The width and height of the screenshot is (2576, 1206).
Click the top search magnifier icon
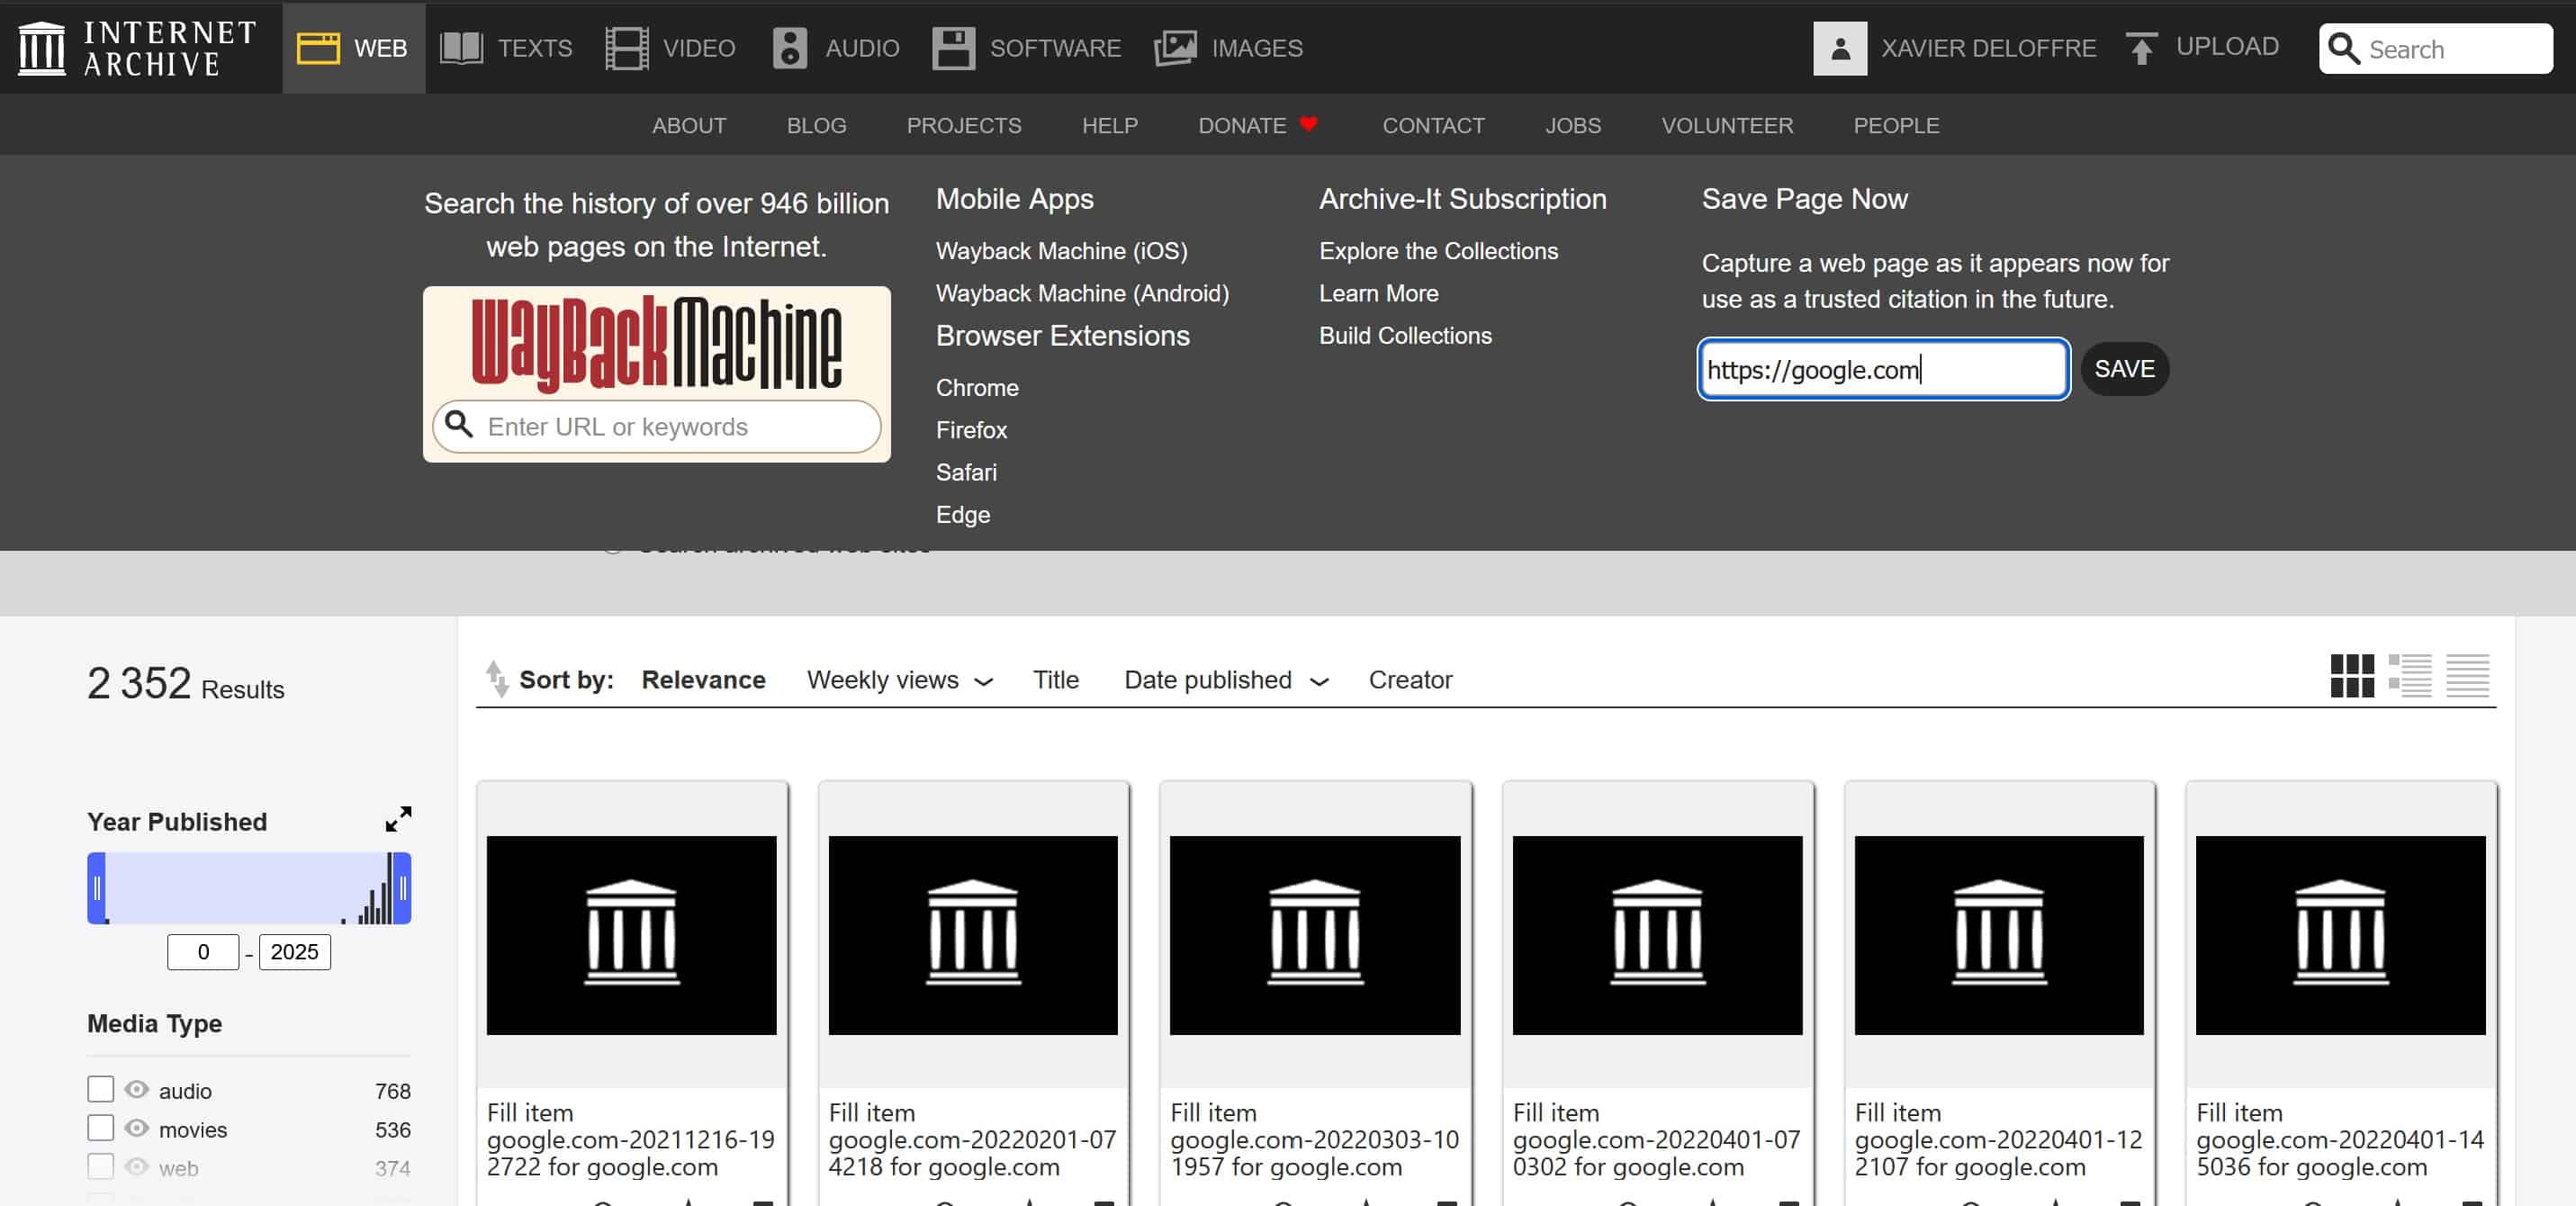[x=2344, y=48]
